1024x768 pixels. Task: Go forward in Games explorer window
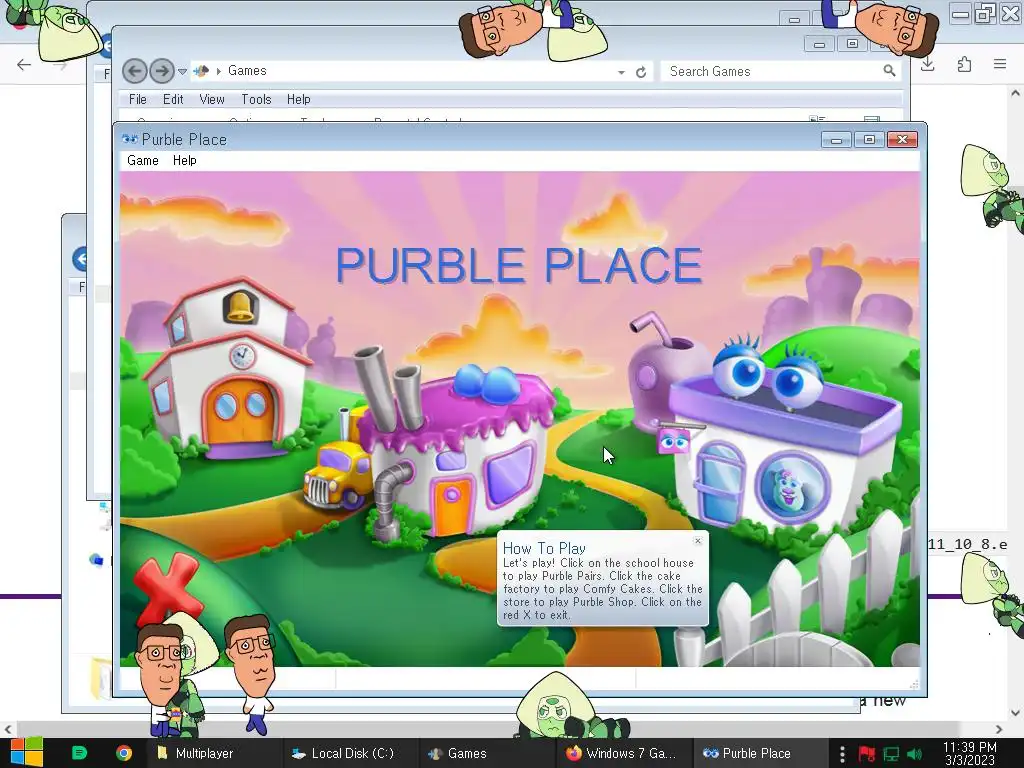161,71
